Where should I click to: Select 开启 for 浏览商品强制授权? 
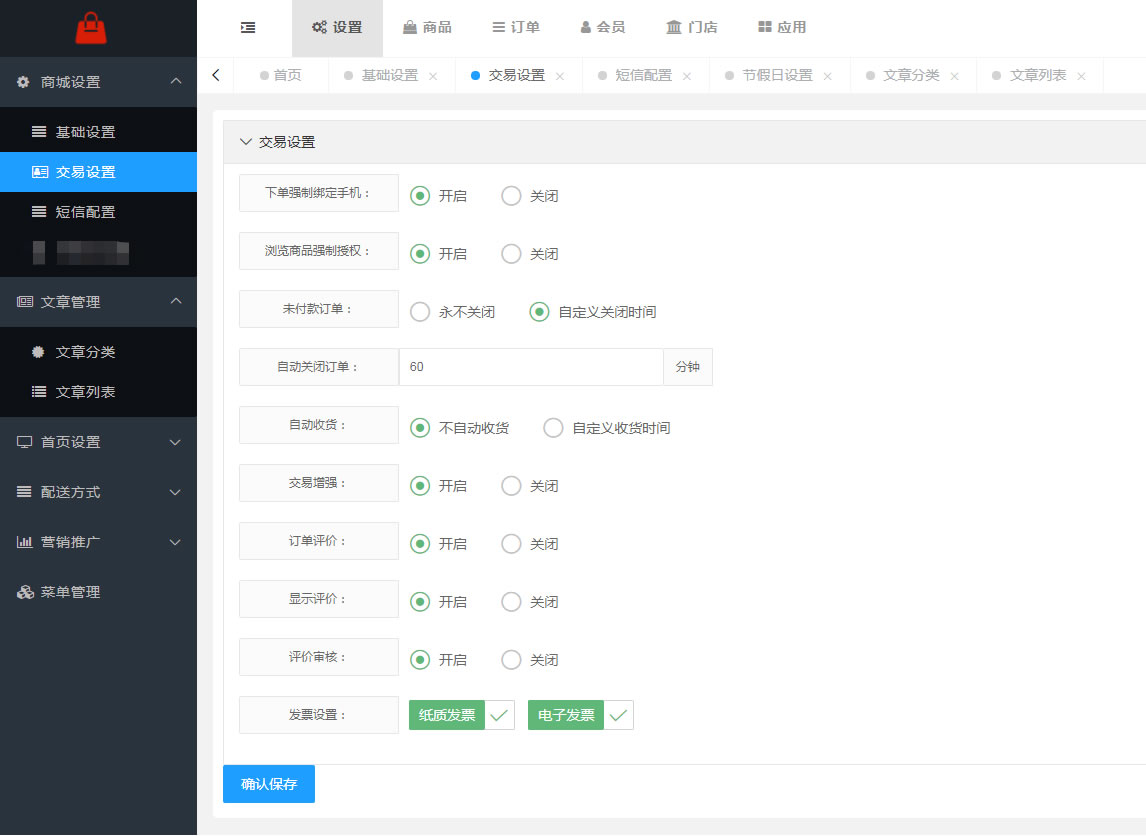click(420, 254)
